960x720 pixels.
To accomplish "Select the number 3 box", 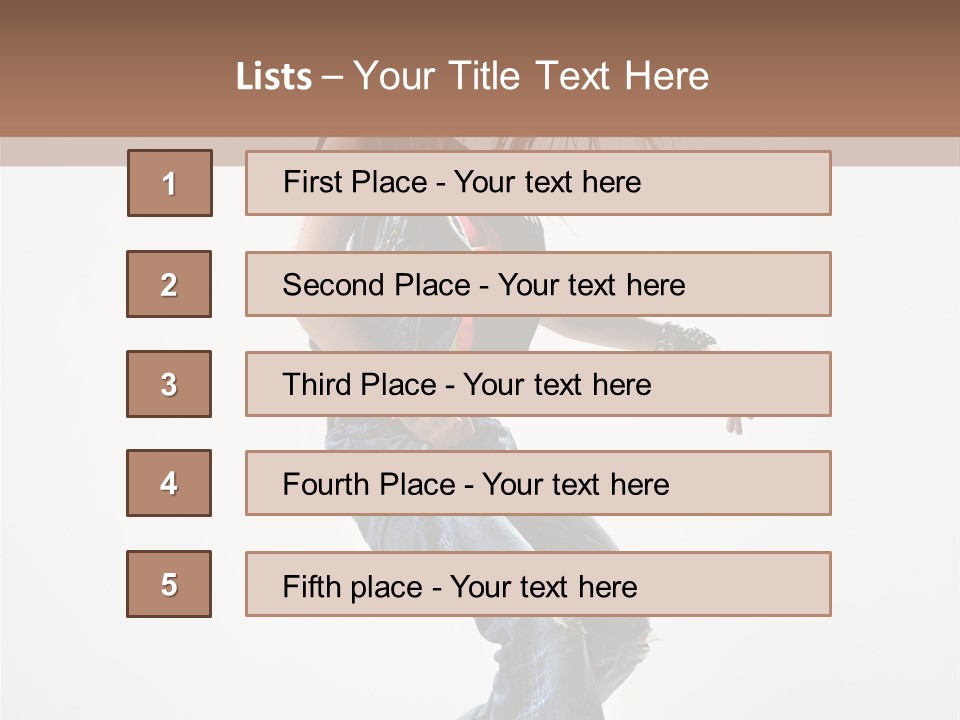I will (x=169, y=384).
